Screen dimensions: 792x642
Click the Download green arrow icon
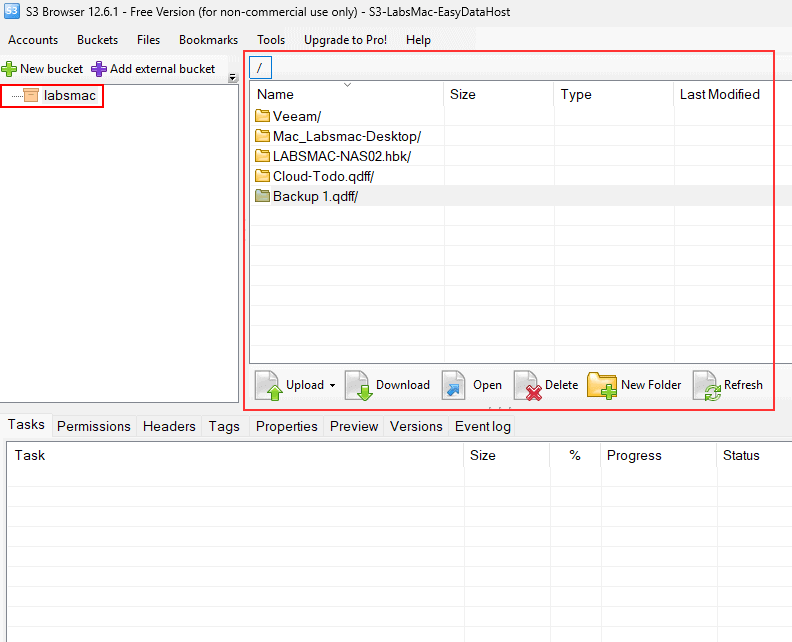[x=359, y=385]
